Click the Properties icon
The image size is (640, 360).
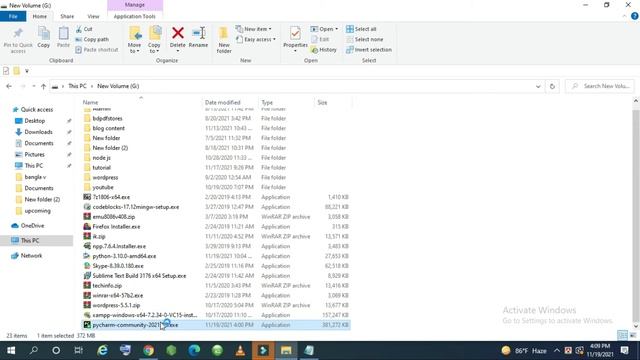click(x=295, y=33)
